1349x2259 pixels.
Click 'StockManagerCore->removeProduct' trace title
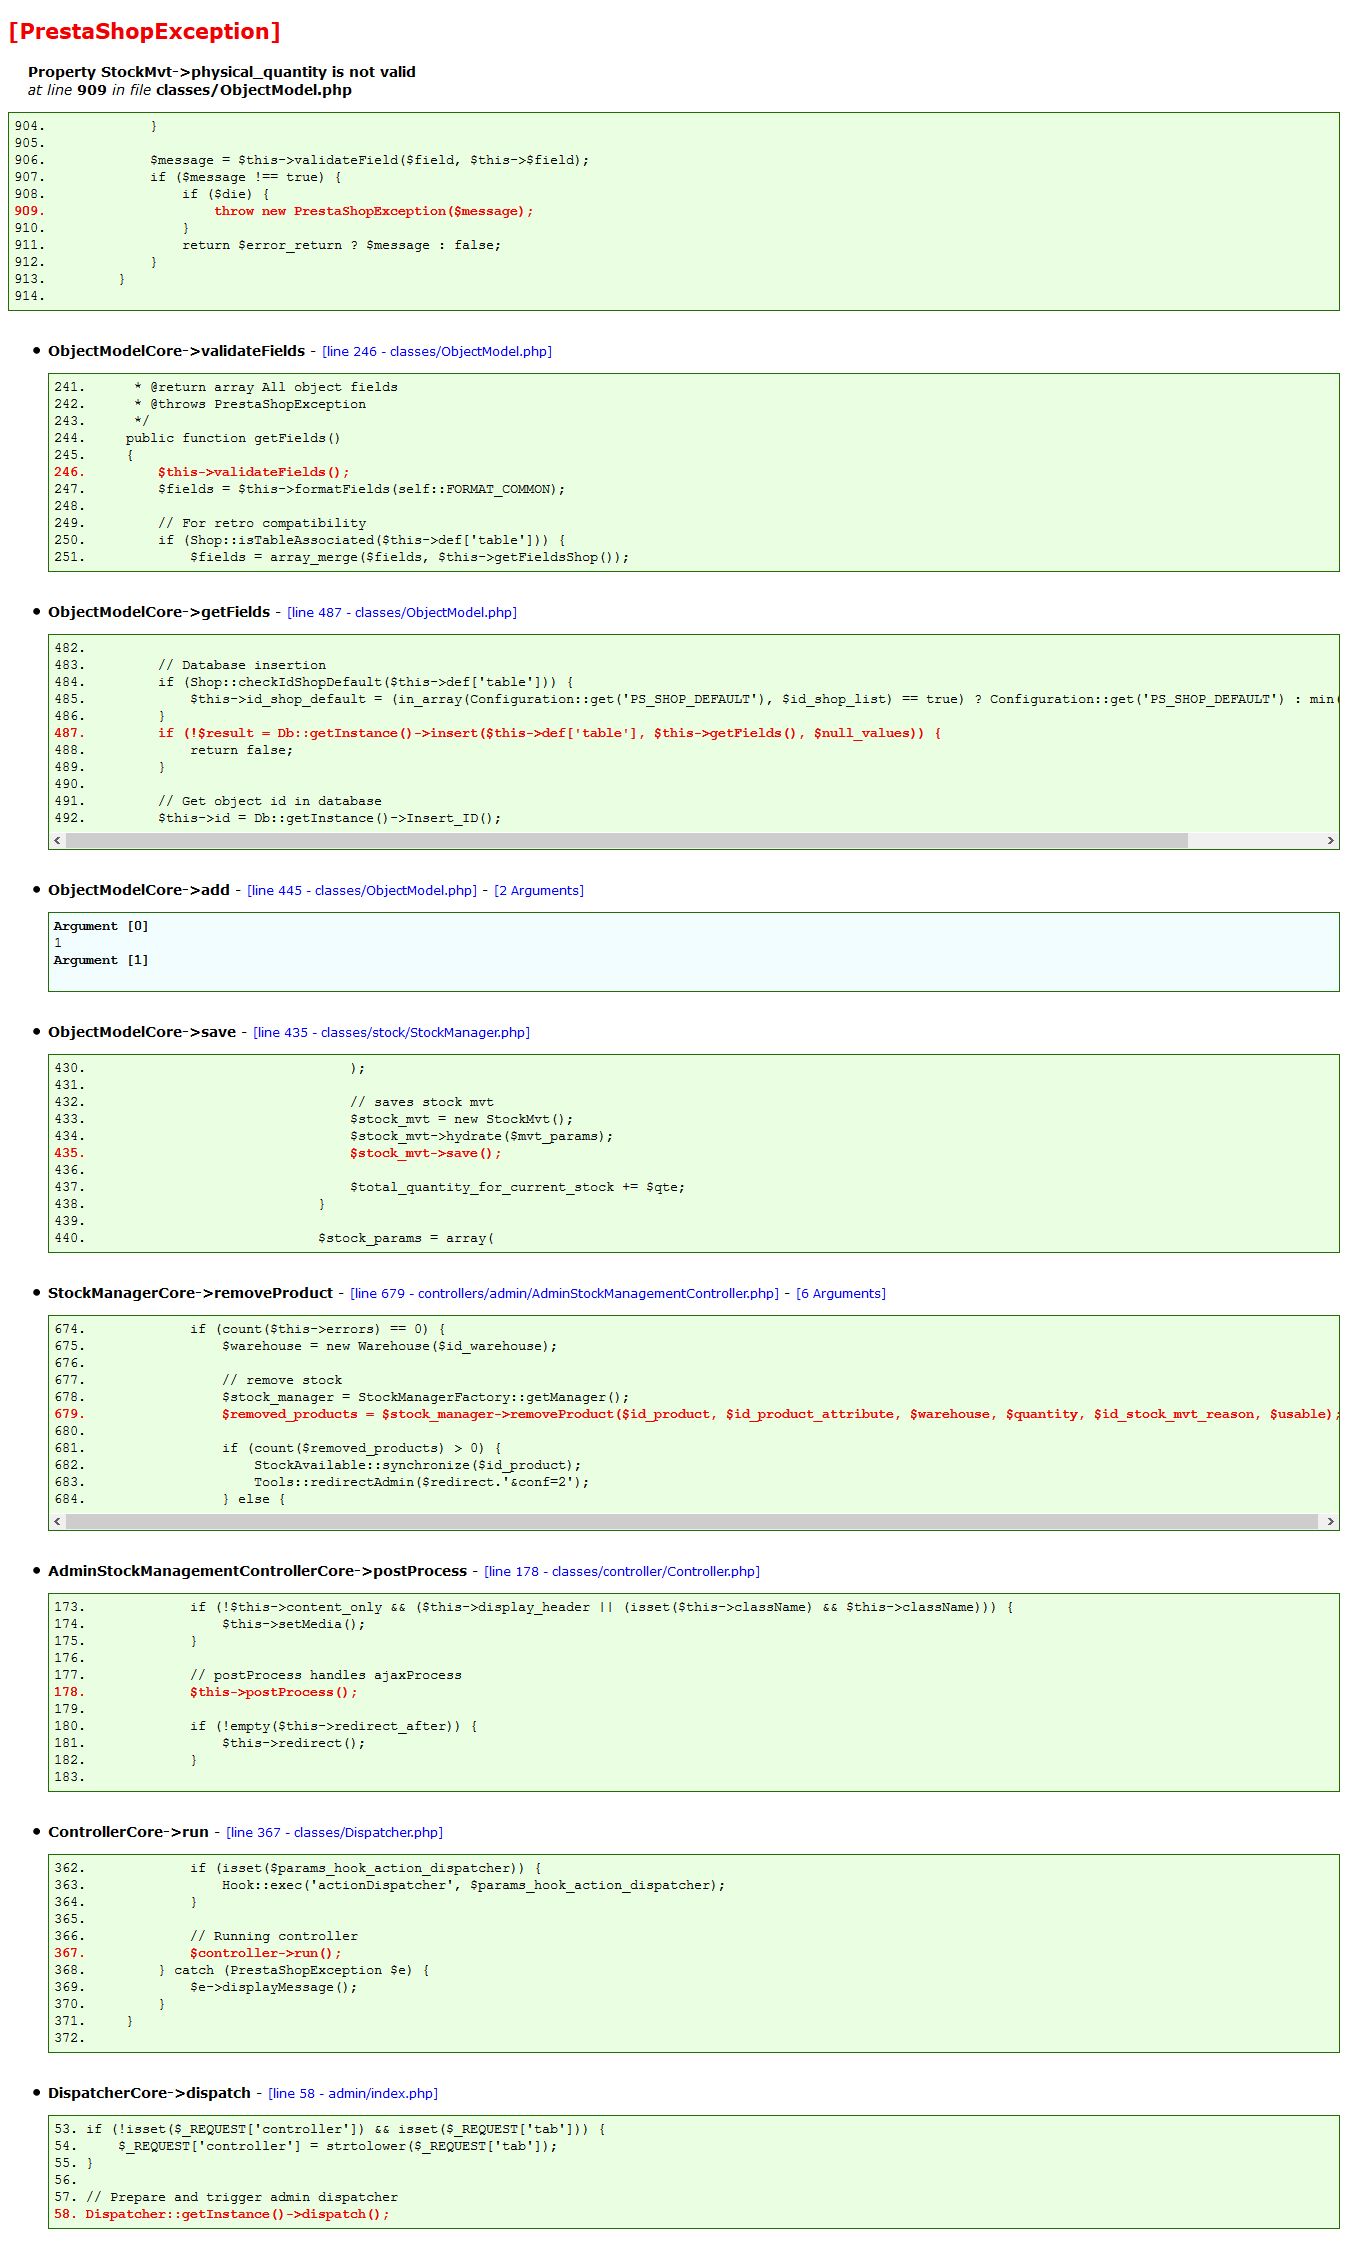tap(190, 1293)
